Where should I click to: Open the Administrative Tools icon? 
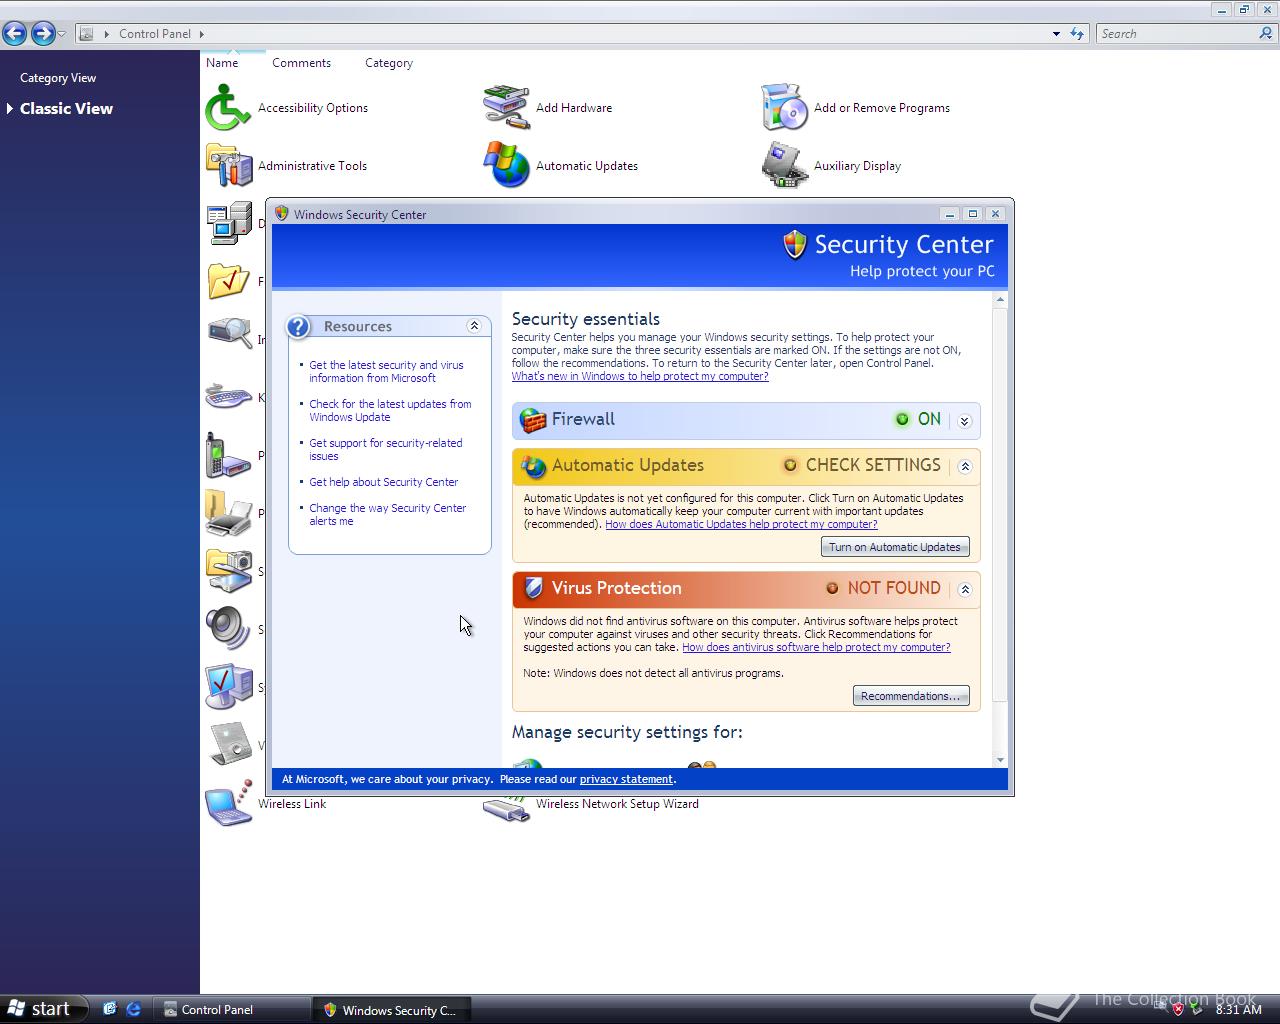[228, 166]
